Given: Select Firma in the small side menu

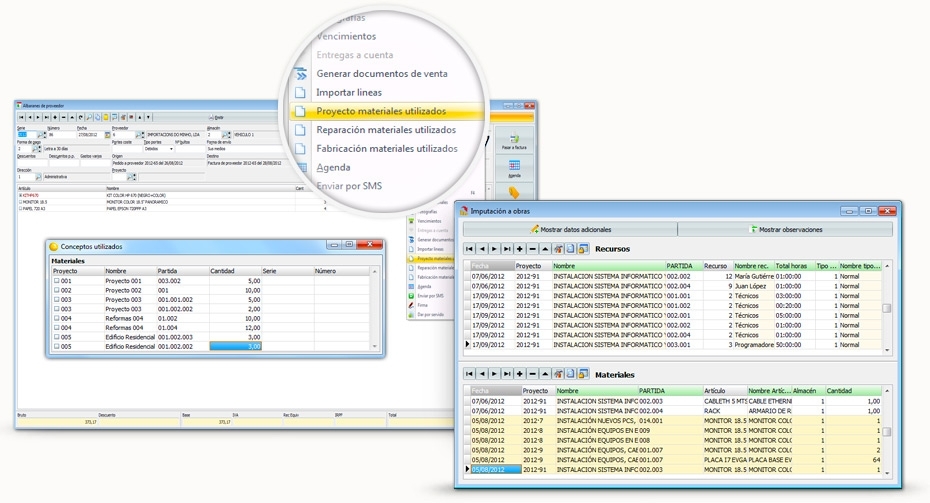Looking at the screenshot, I should (423, 305).
